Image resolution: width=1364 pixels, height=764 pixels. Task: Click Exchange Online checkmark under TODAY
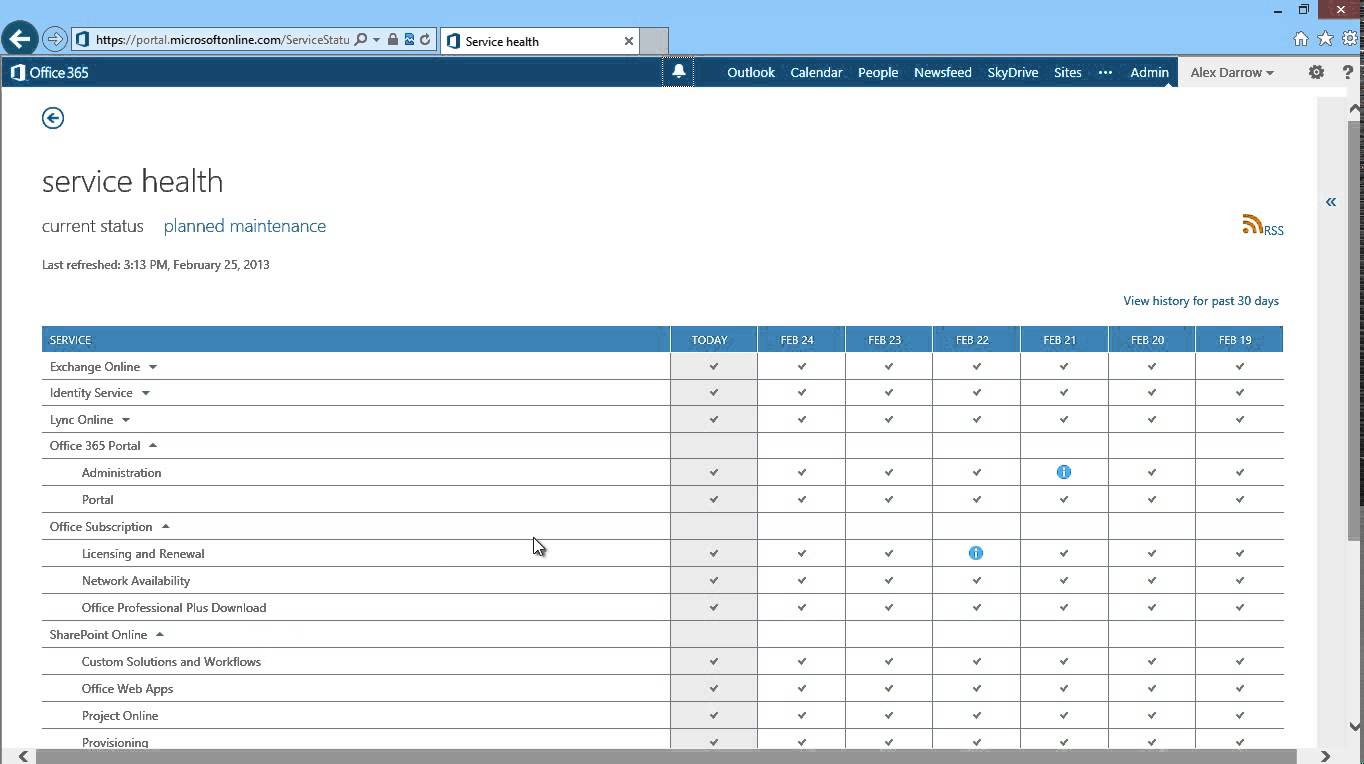[714, 367]
